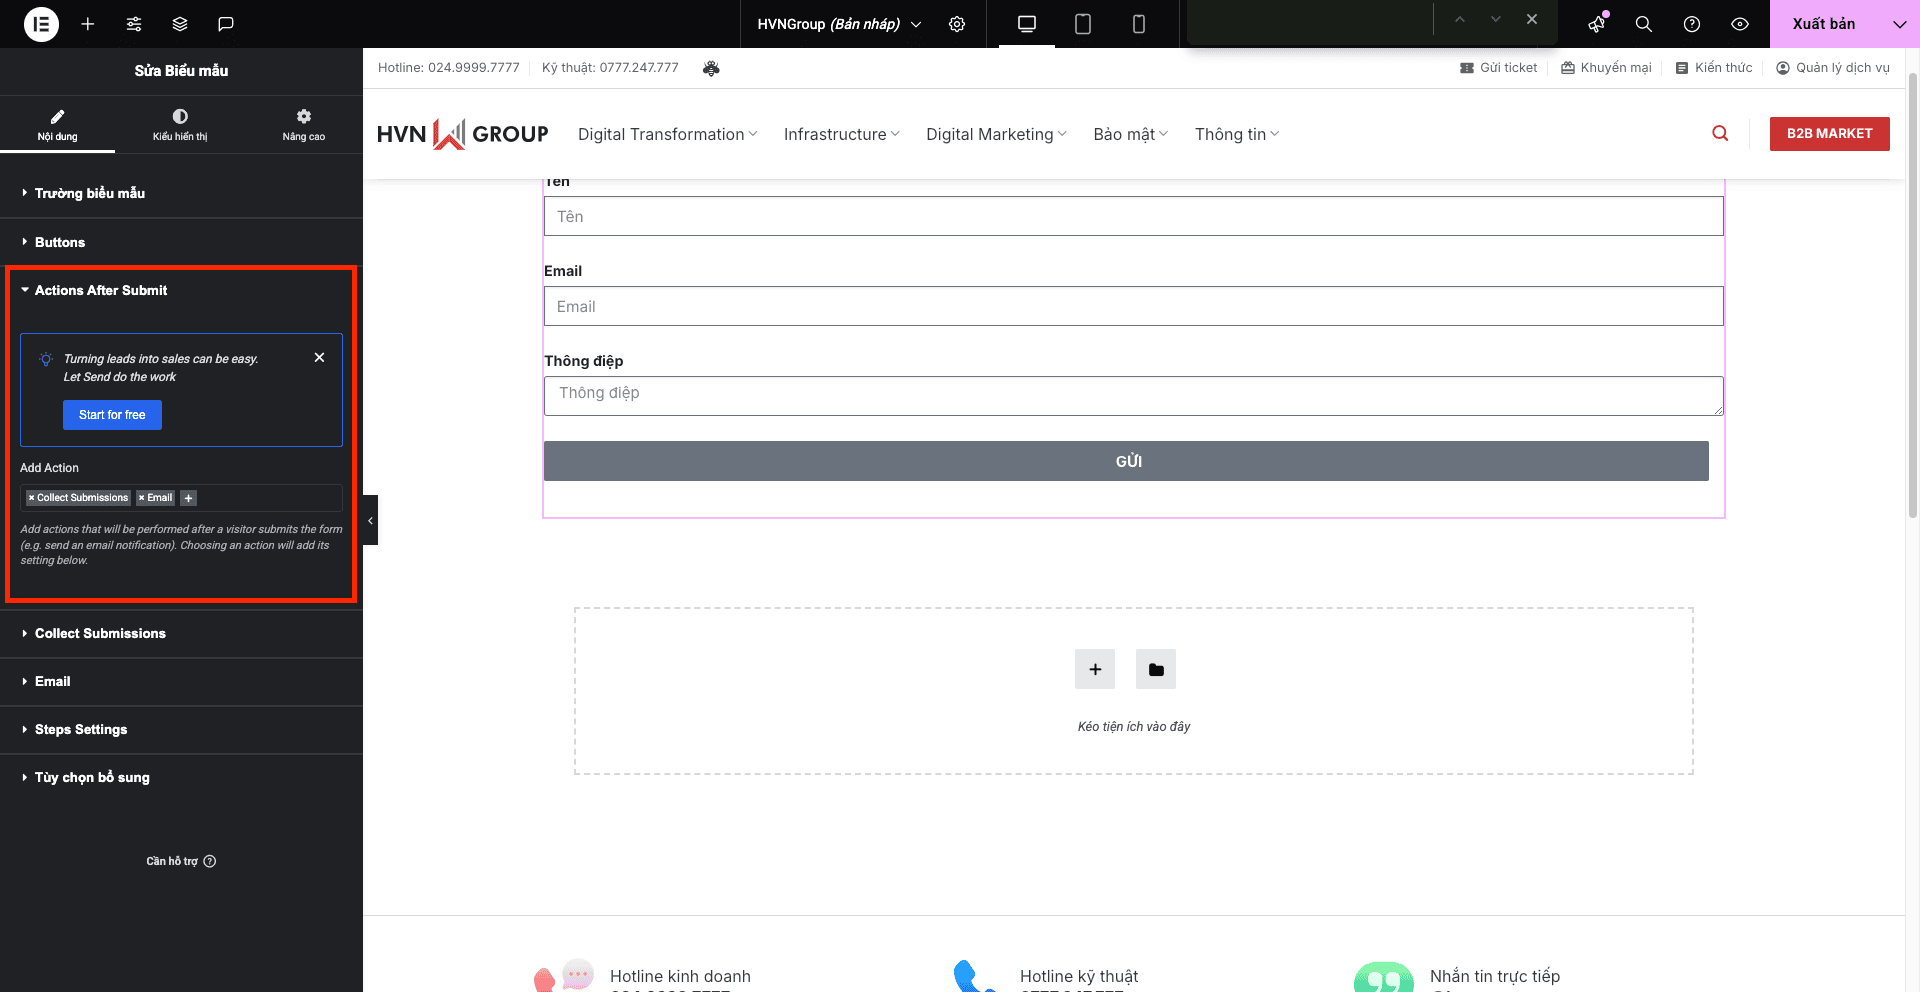Open page settings gear icon

[957, 24]
